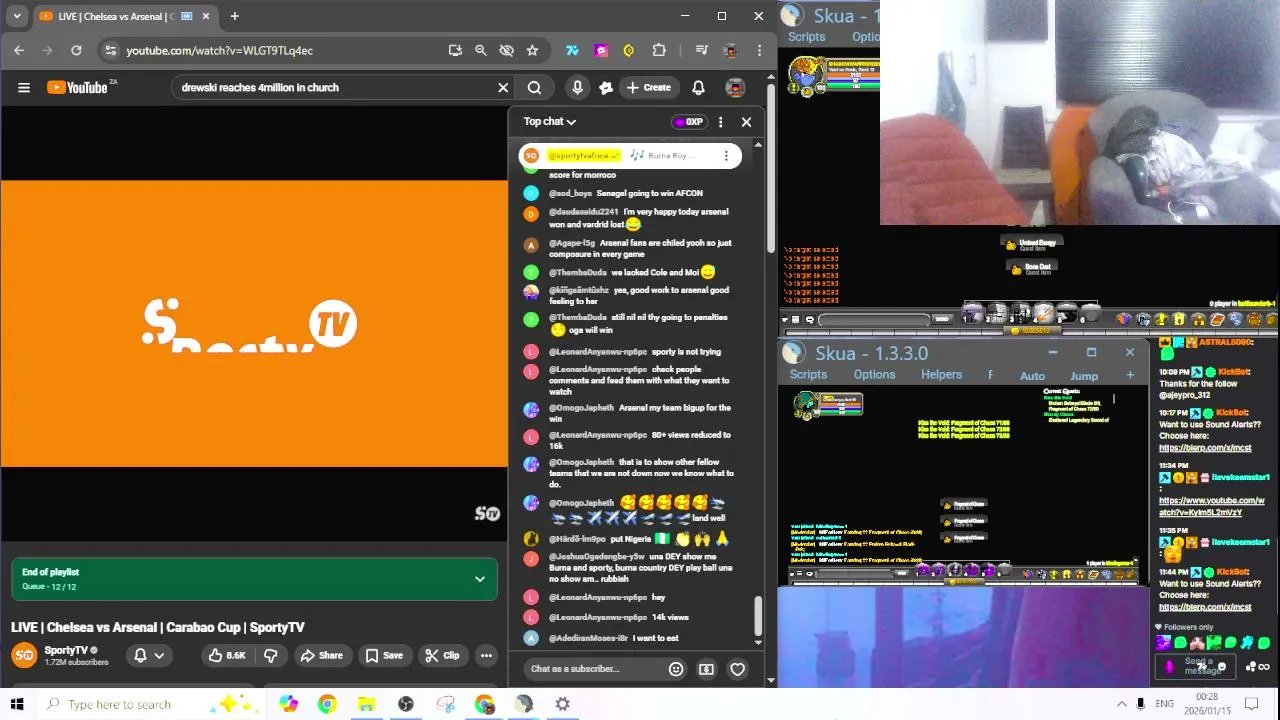Open Super Chat dollar icon
This screenshot has width=1280, height=720.
click(706, 669)
